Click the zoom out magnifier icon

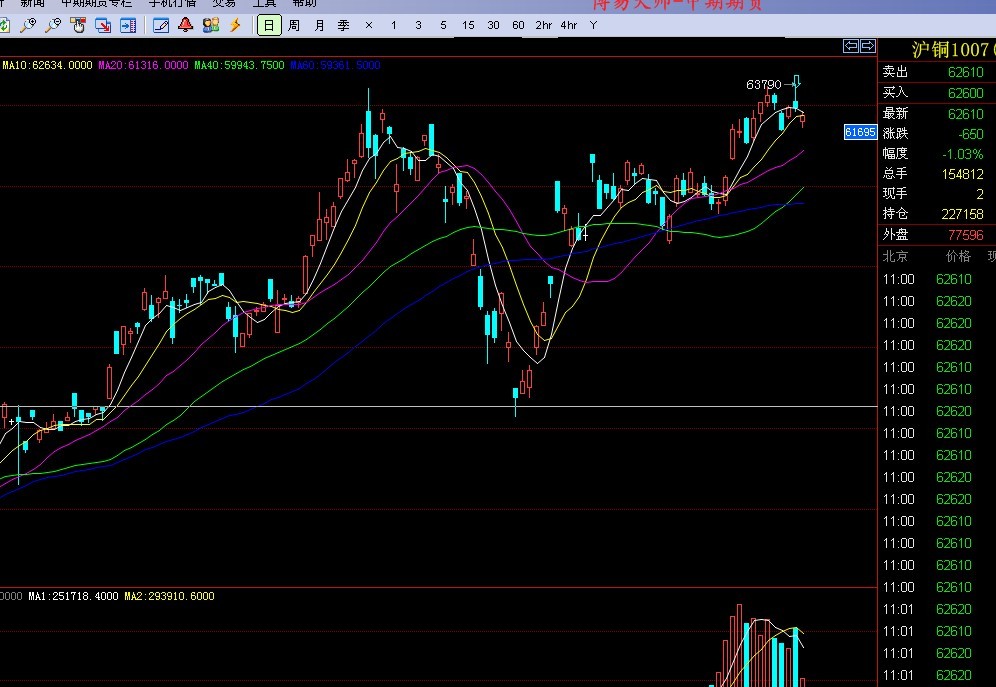tap(53, 25)
